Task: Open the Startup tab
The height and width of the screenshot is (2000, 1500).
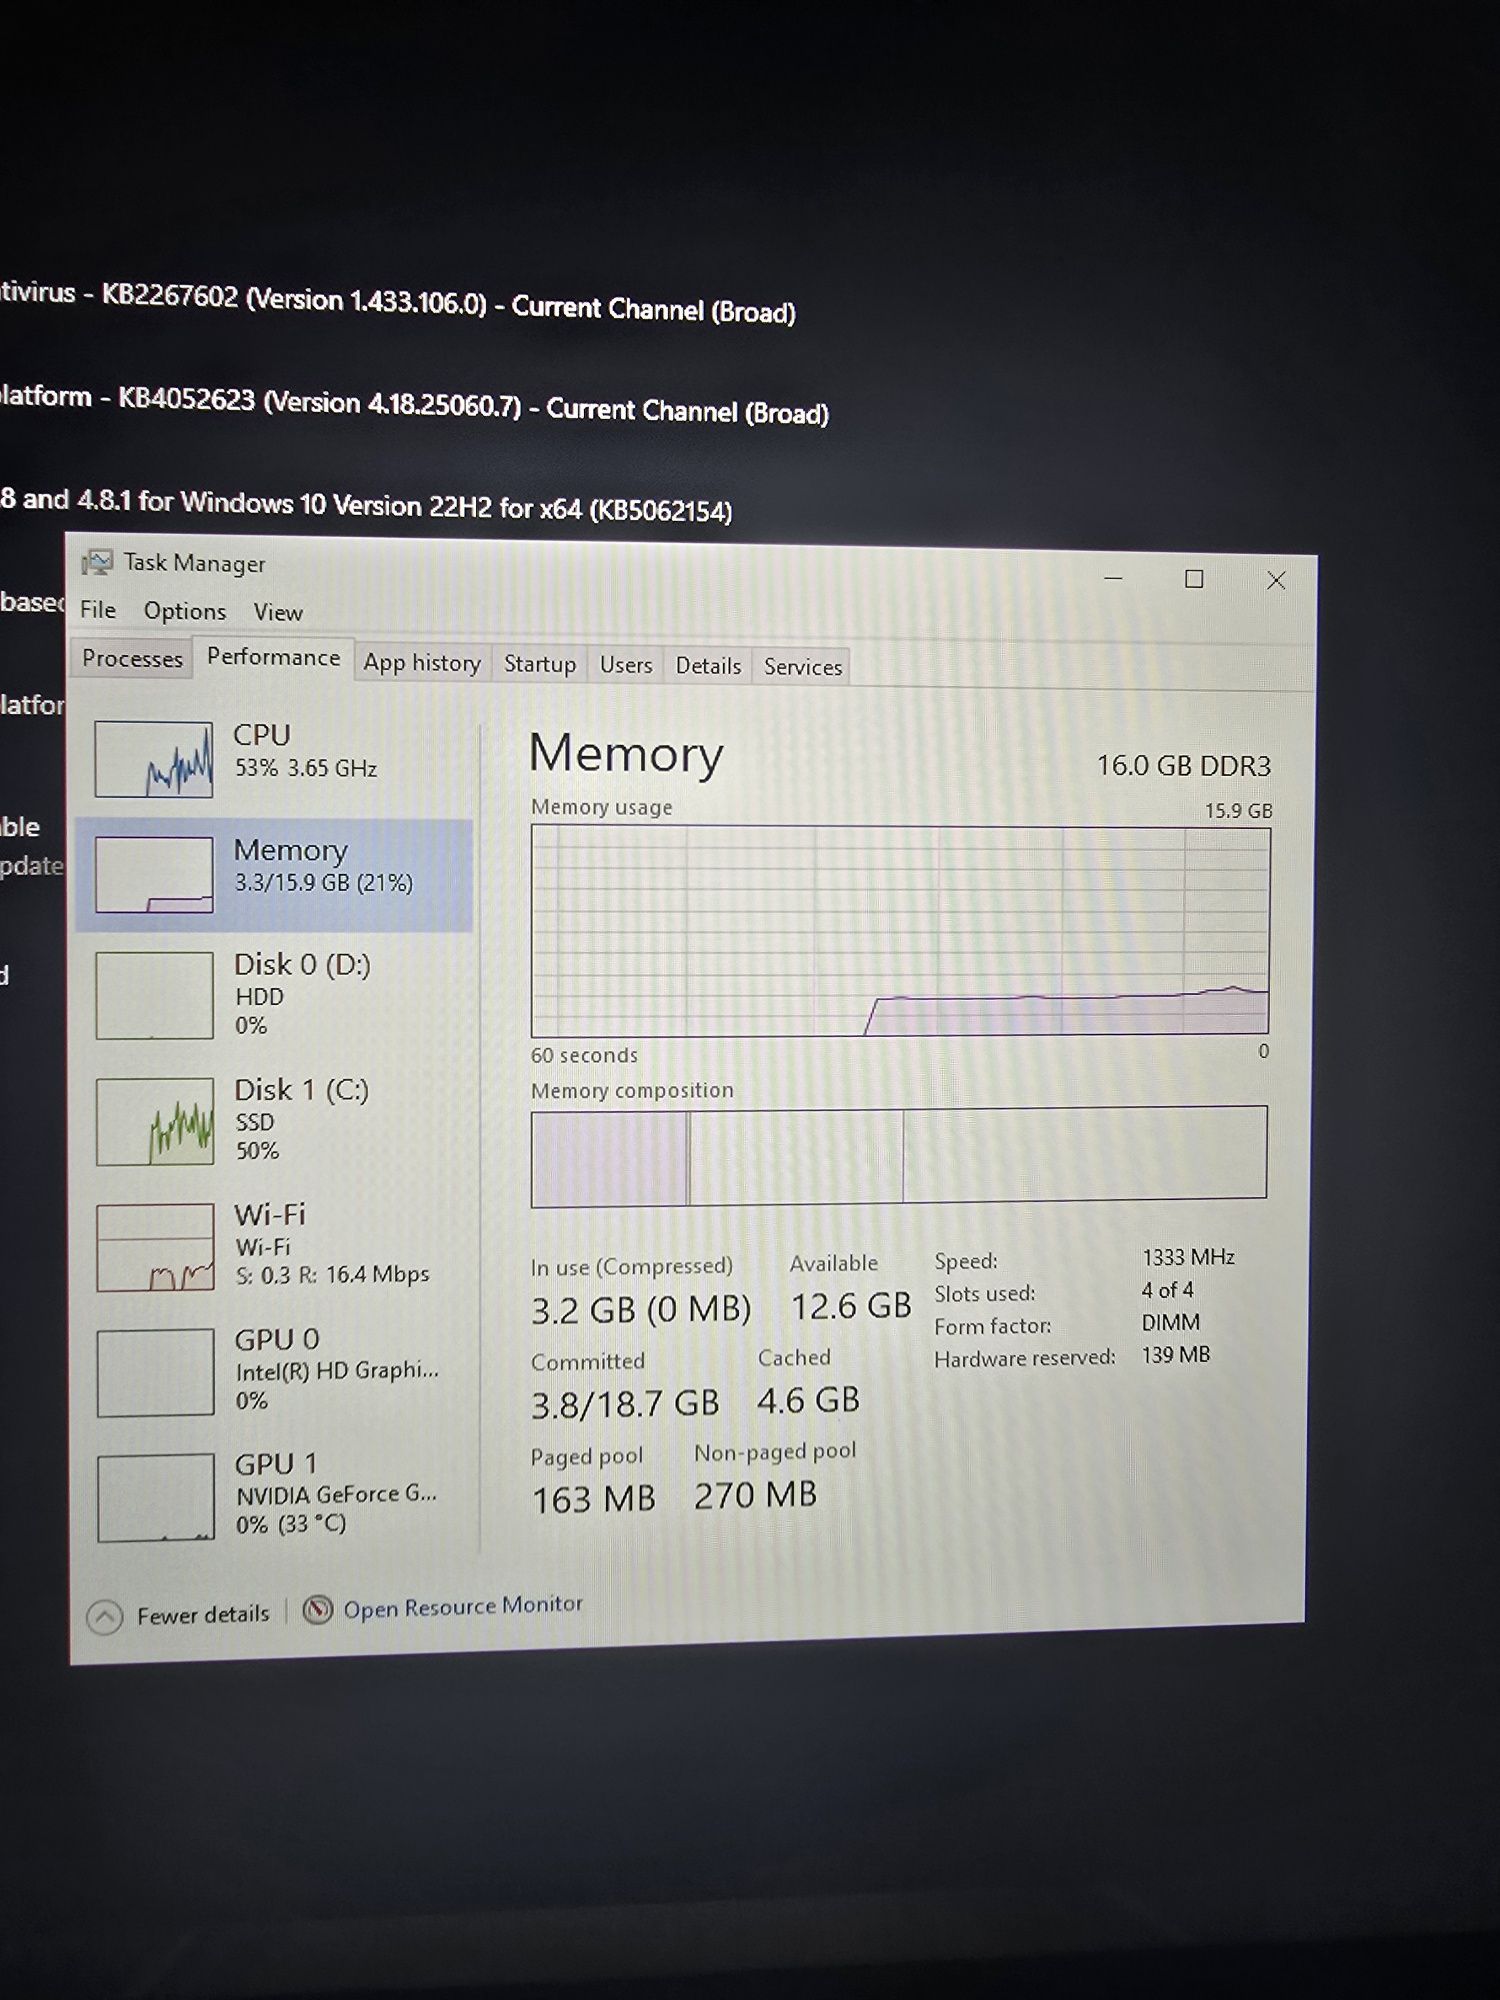Action: pos(540,664)
